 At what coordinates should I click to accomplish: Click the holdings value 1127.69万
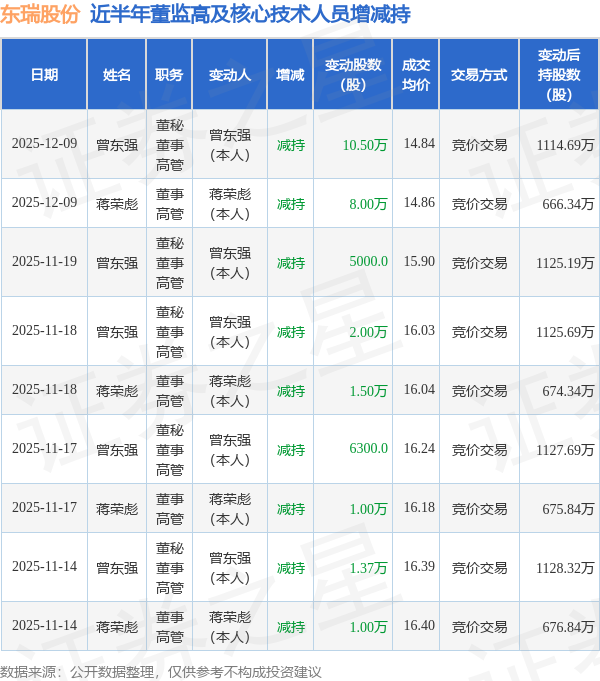(x=565, y=450)
